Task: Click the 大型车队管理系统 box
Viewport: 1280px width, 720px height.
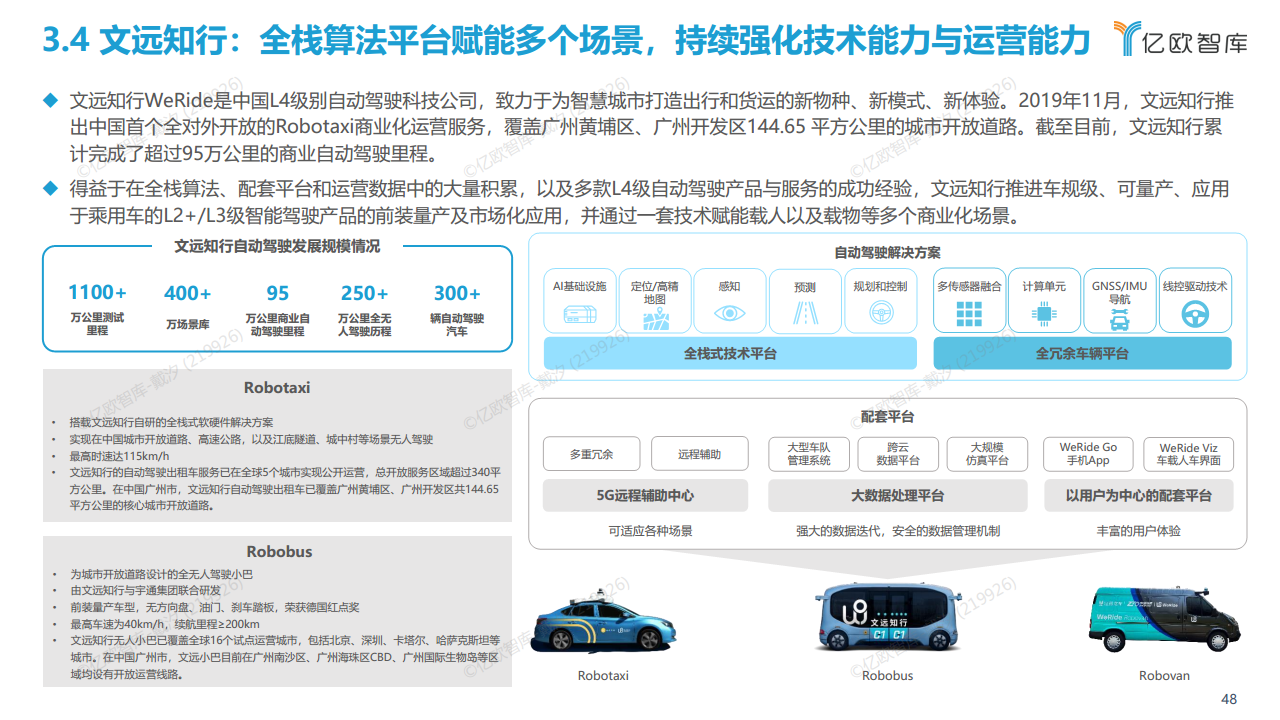Action: pyautogui.click(x=809, y=454)
